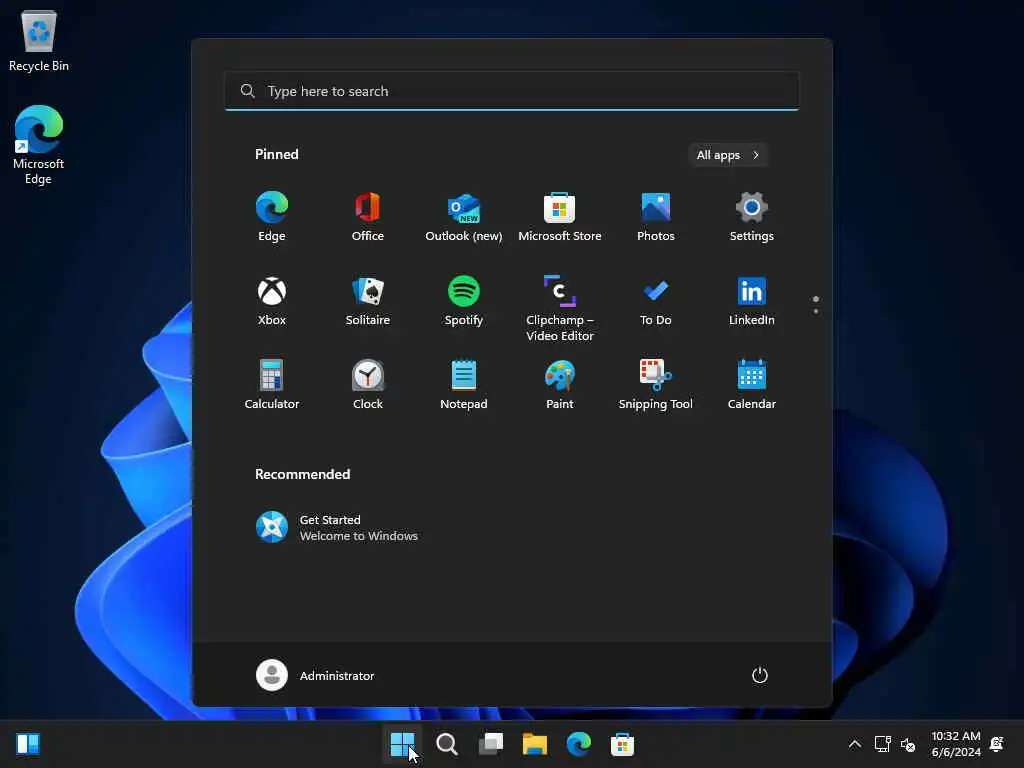Launch the Photos app
The width and height of the screenshot is (1024, 768).
coord(656,217)
